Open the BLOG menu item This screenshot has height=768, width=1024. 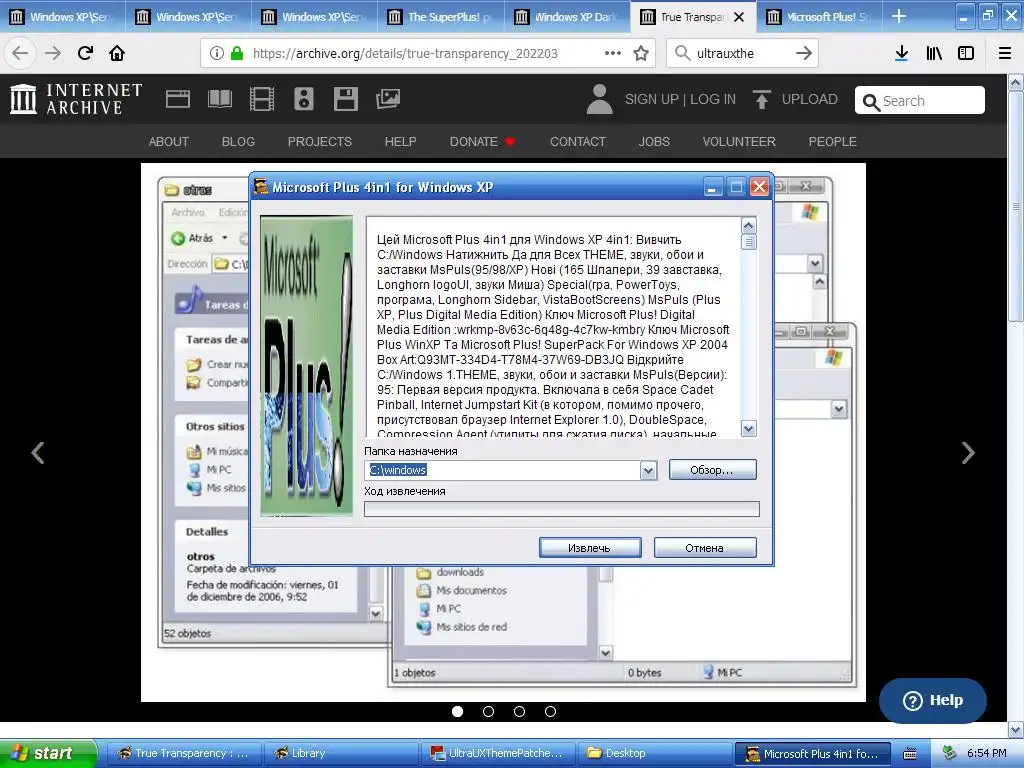pos(238,142)
